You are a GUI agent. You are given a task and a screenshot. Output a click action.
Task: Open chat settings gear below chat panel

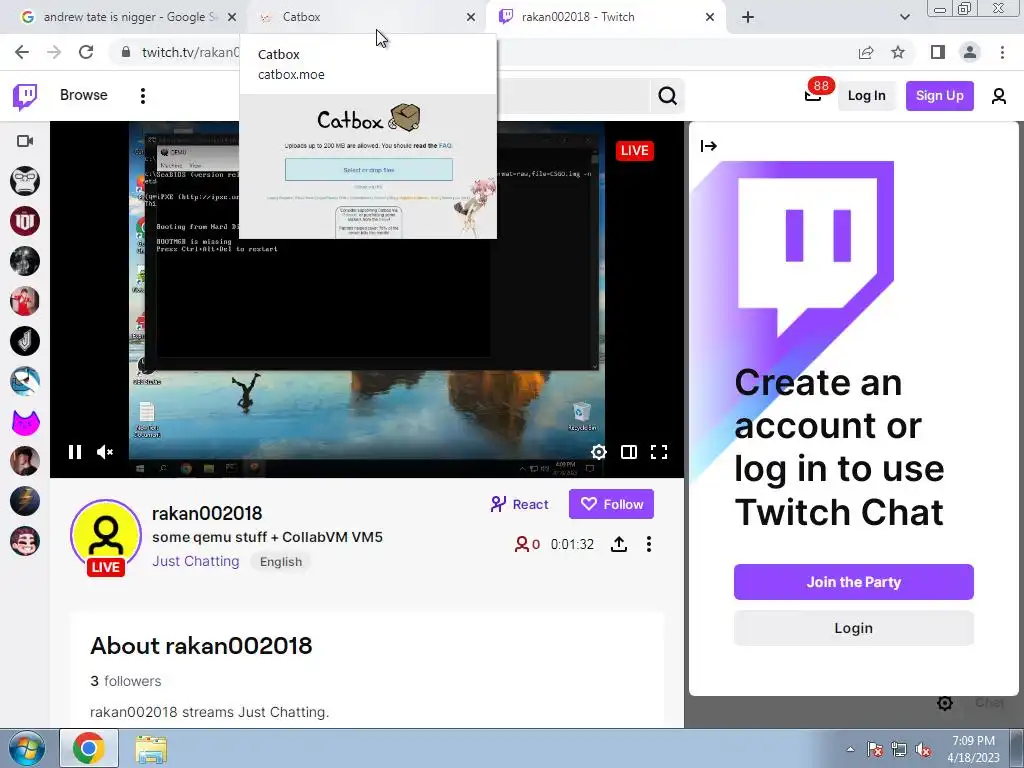[x=944, y=703]
